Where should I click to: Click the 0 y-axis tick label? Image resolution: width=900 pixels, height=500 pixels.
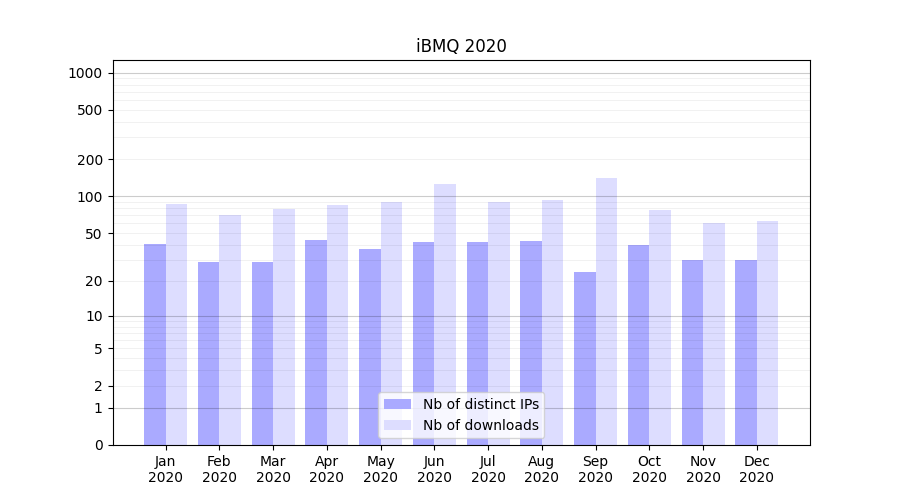pos(98,445)
